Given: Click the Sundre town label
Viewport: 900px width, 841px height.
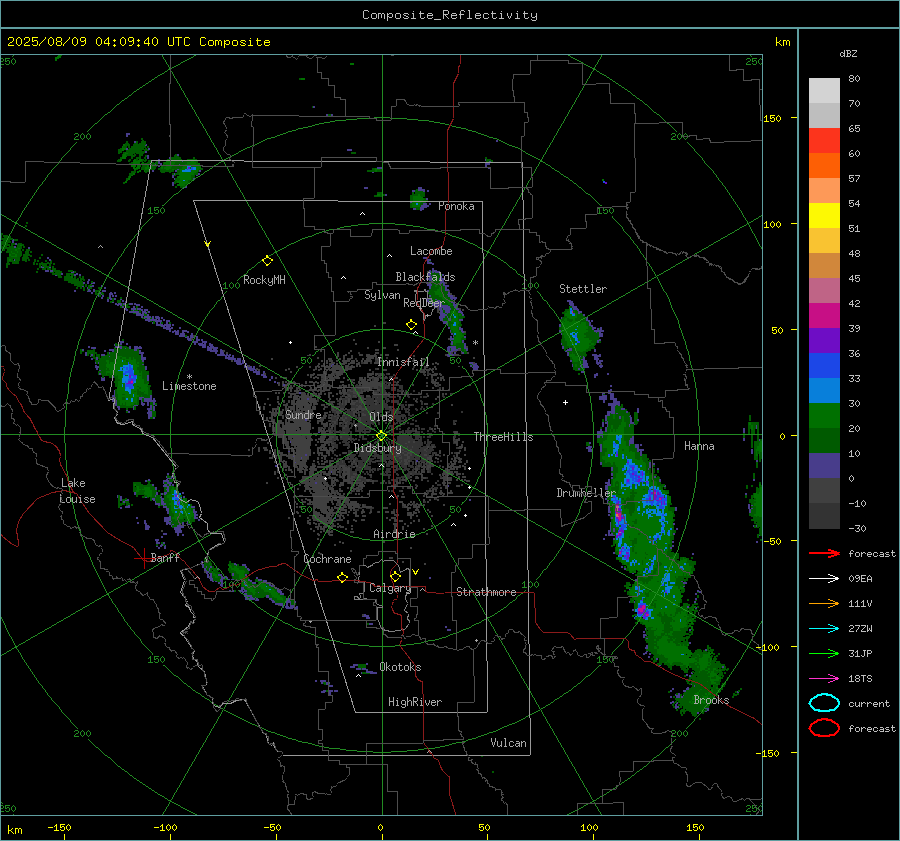Looking at the screenshot, I should coord(303,414).
